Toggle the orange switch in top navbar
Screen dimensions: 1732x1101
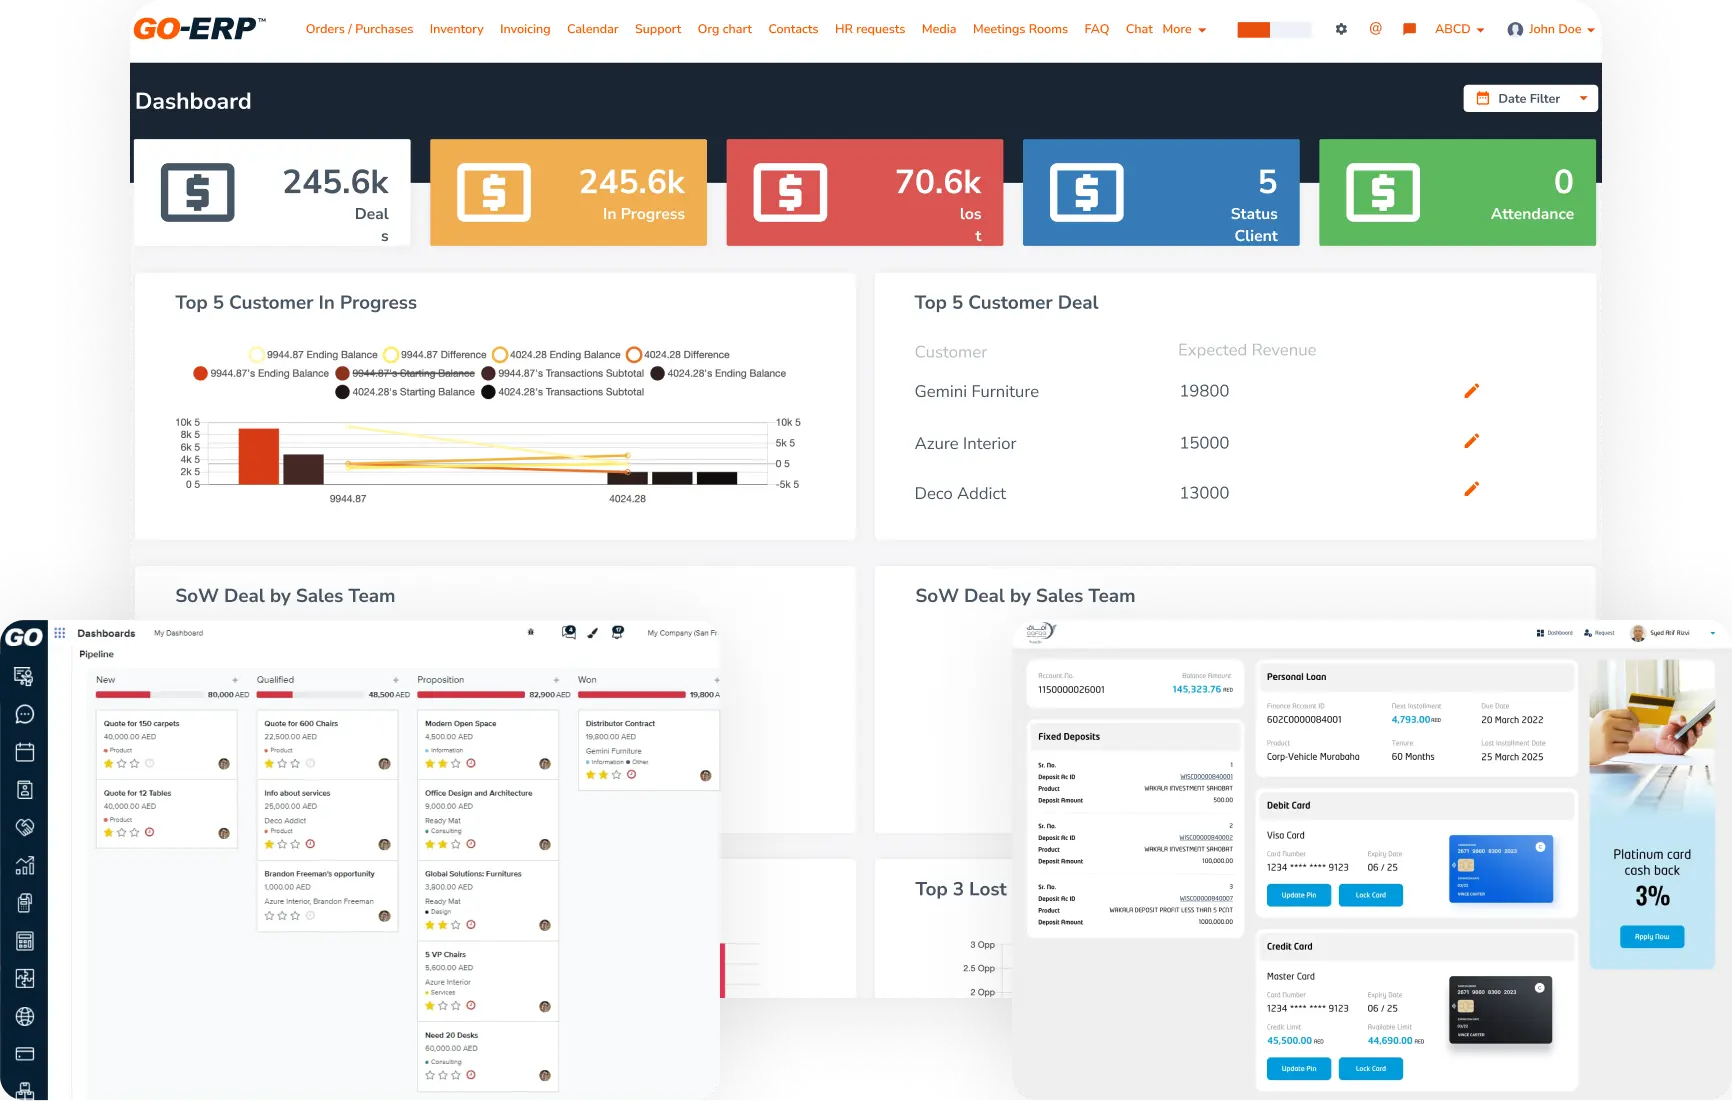pyautogui.click(x=1273, y=30)
